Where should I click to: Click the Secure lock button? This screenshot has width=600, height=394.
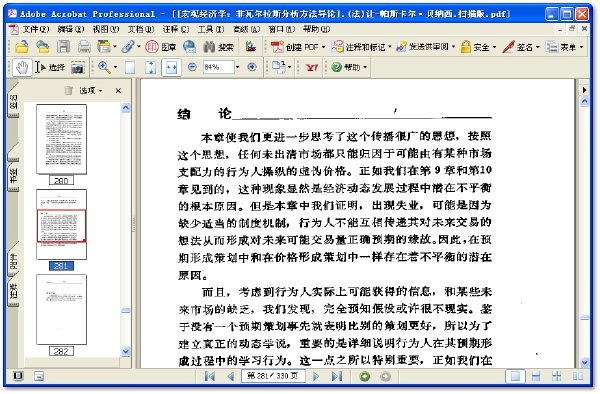(478, 47)
